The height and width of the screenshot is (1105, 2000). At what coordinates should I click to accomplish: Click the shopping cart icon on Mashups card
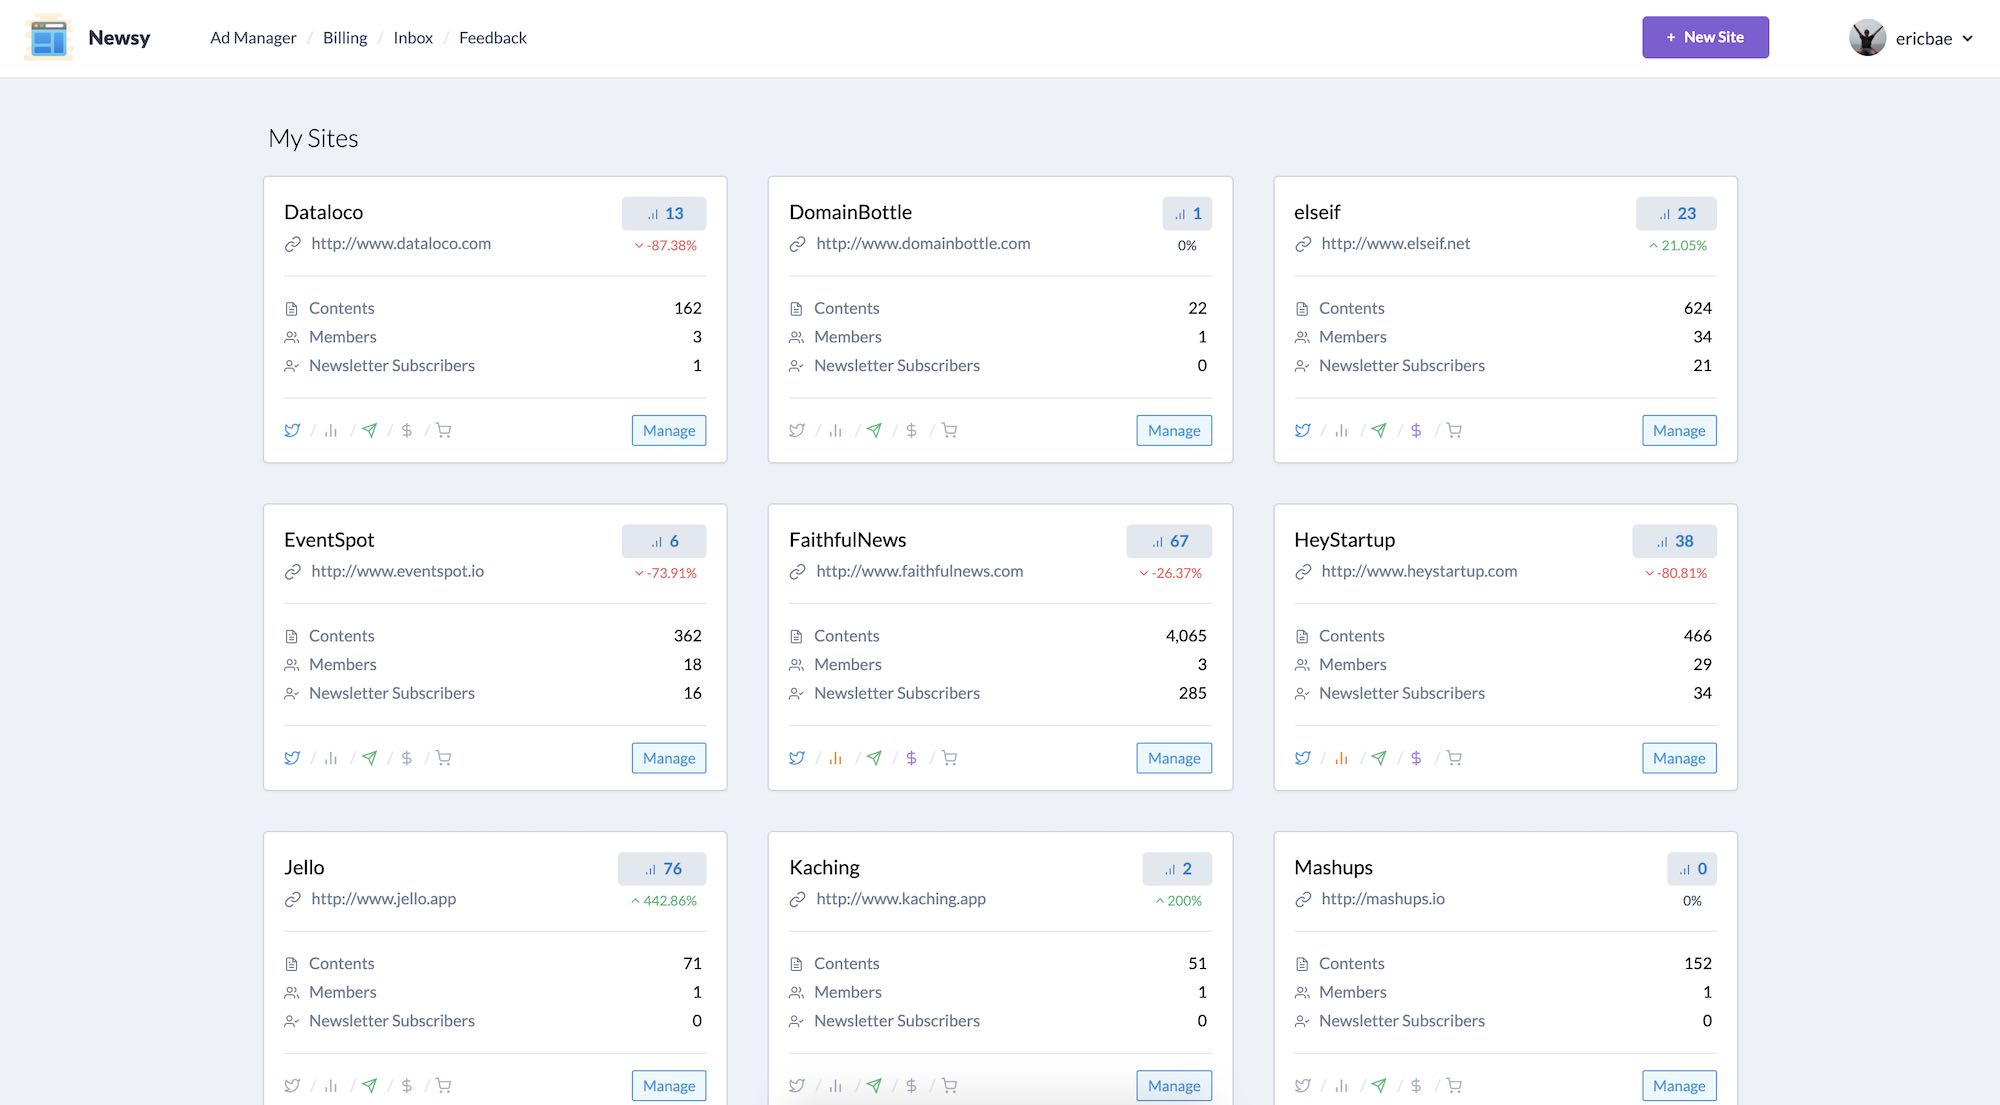(1454, 1086)
